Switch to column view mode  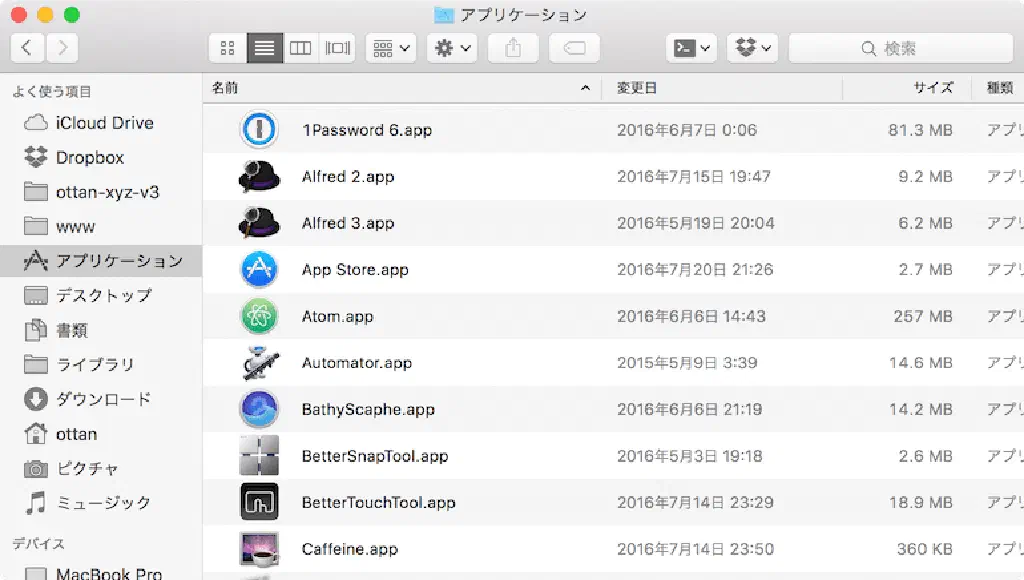[300, 48]
